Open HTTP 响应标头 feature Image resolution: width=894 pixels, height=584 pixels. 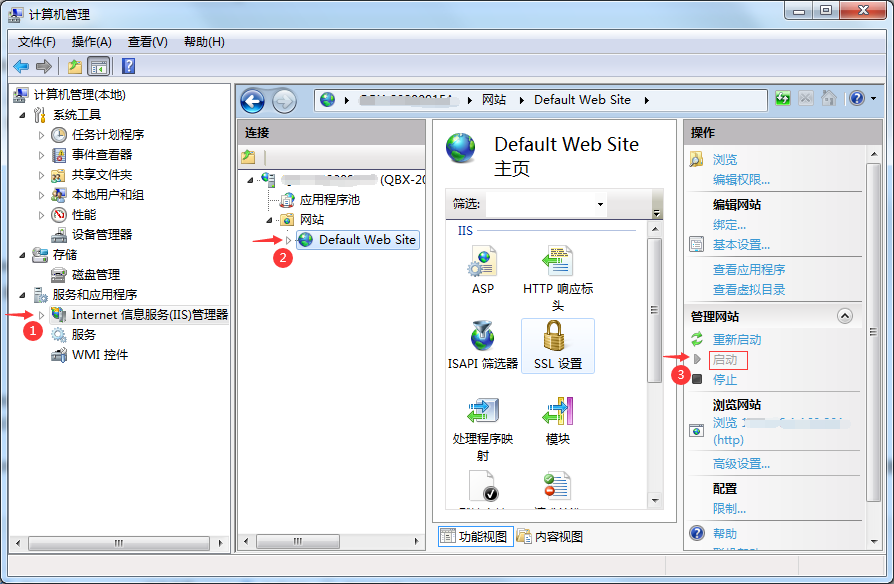558,278
